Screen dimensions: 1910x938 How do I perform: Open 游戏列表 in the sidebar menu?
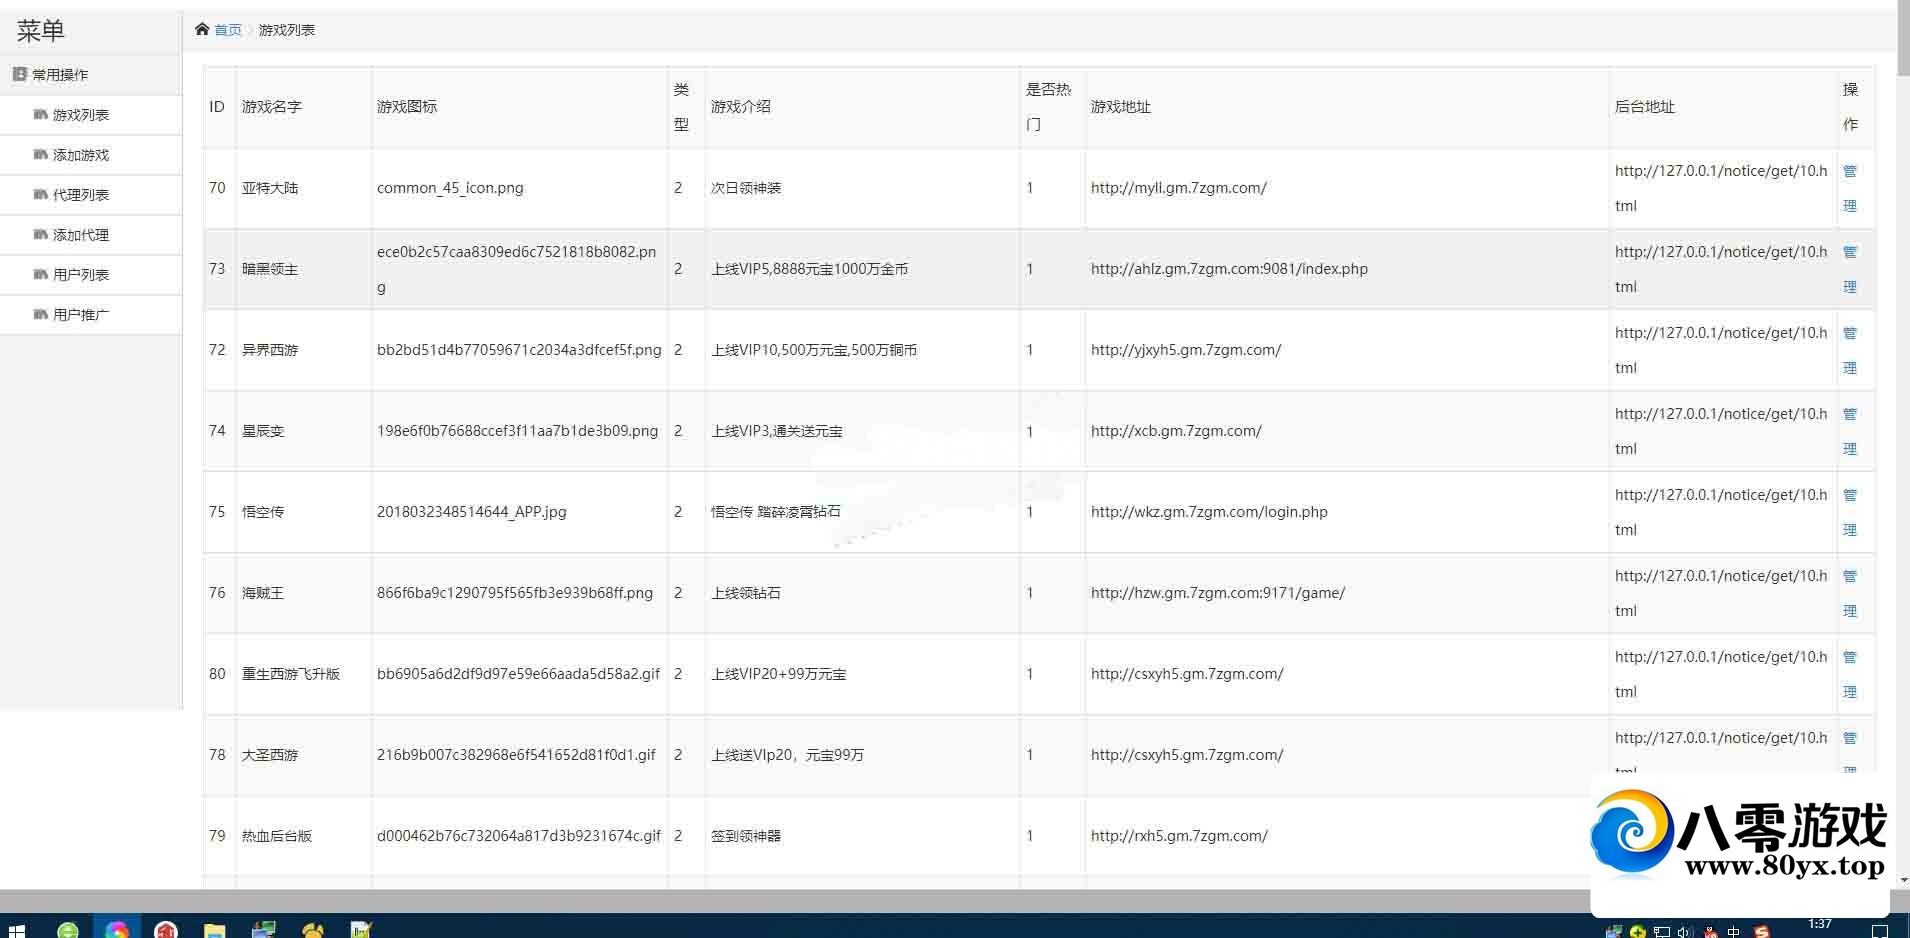[80, 115]
